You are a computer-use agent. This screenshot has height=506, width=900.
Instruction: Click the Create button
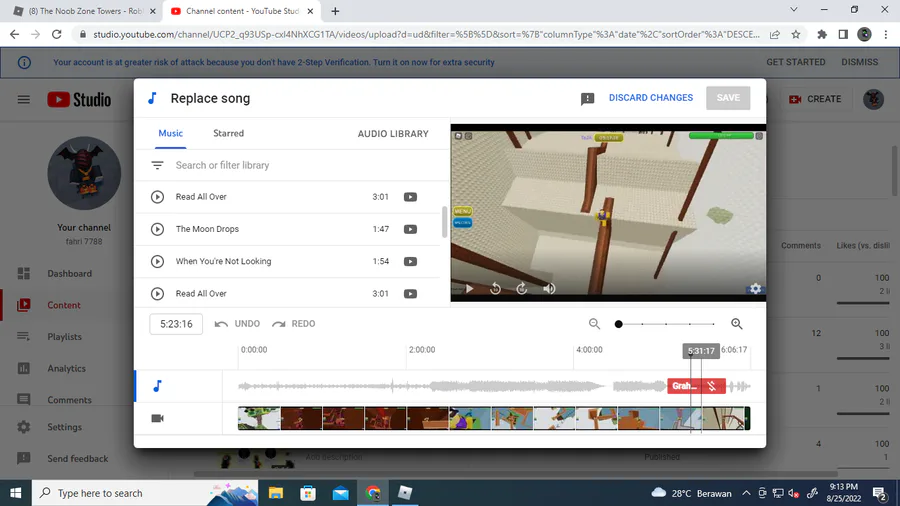click(x=815, y=99)
